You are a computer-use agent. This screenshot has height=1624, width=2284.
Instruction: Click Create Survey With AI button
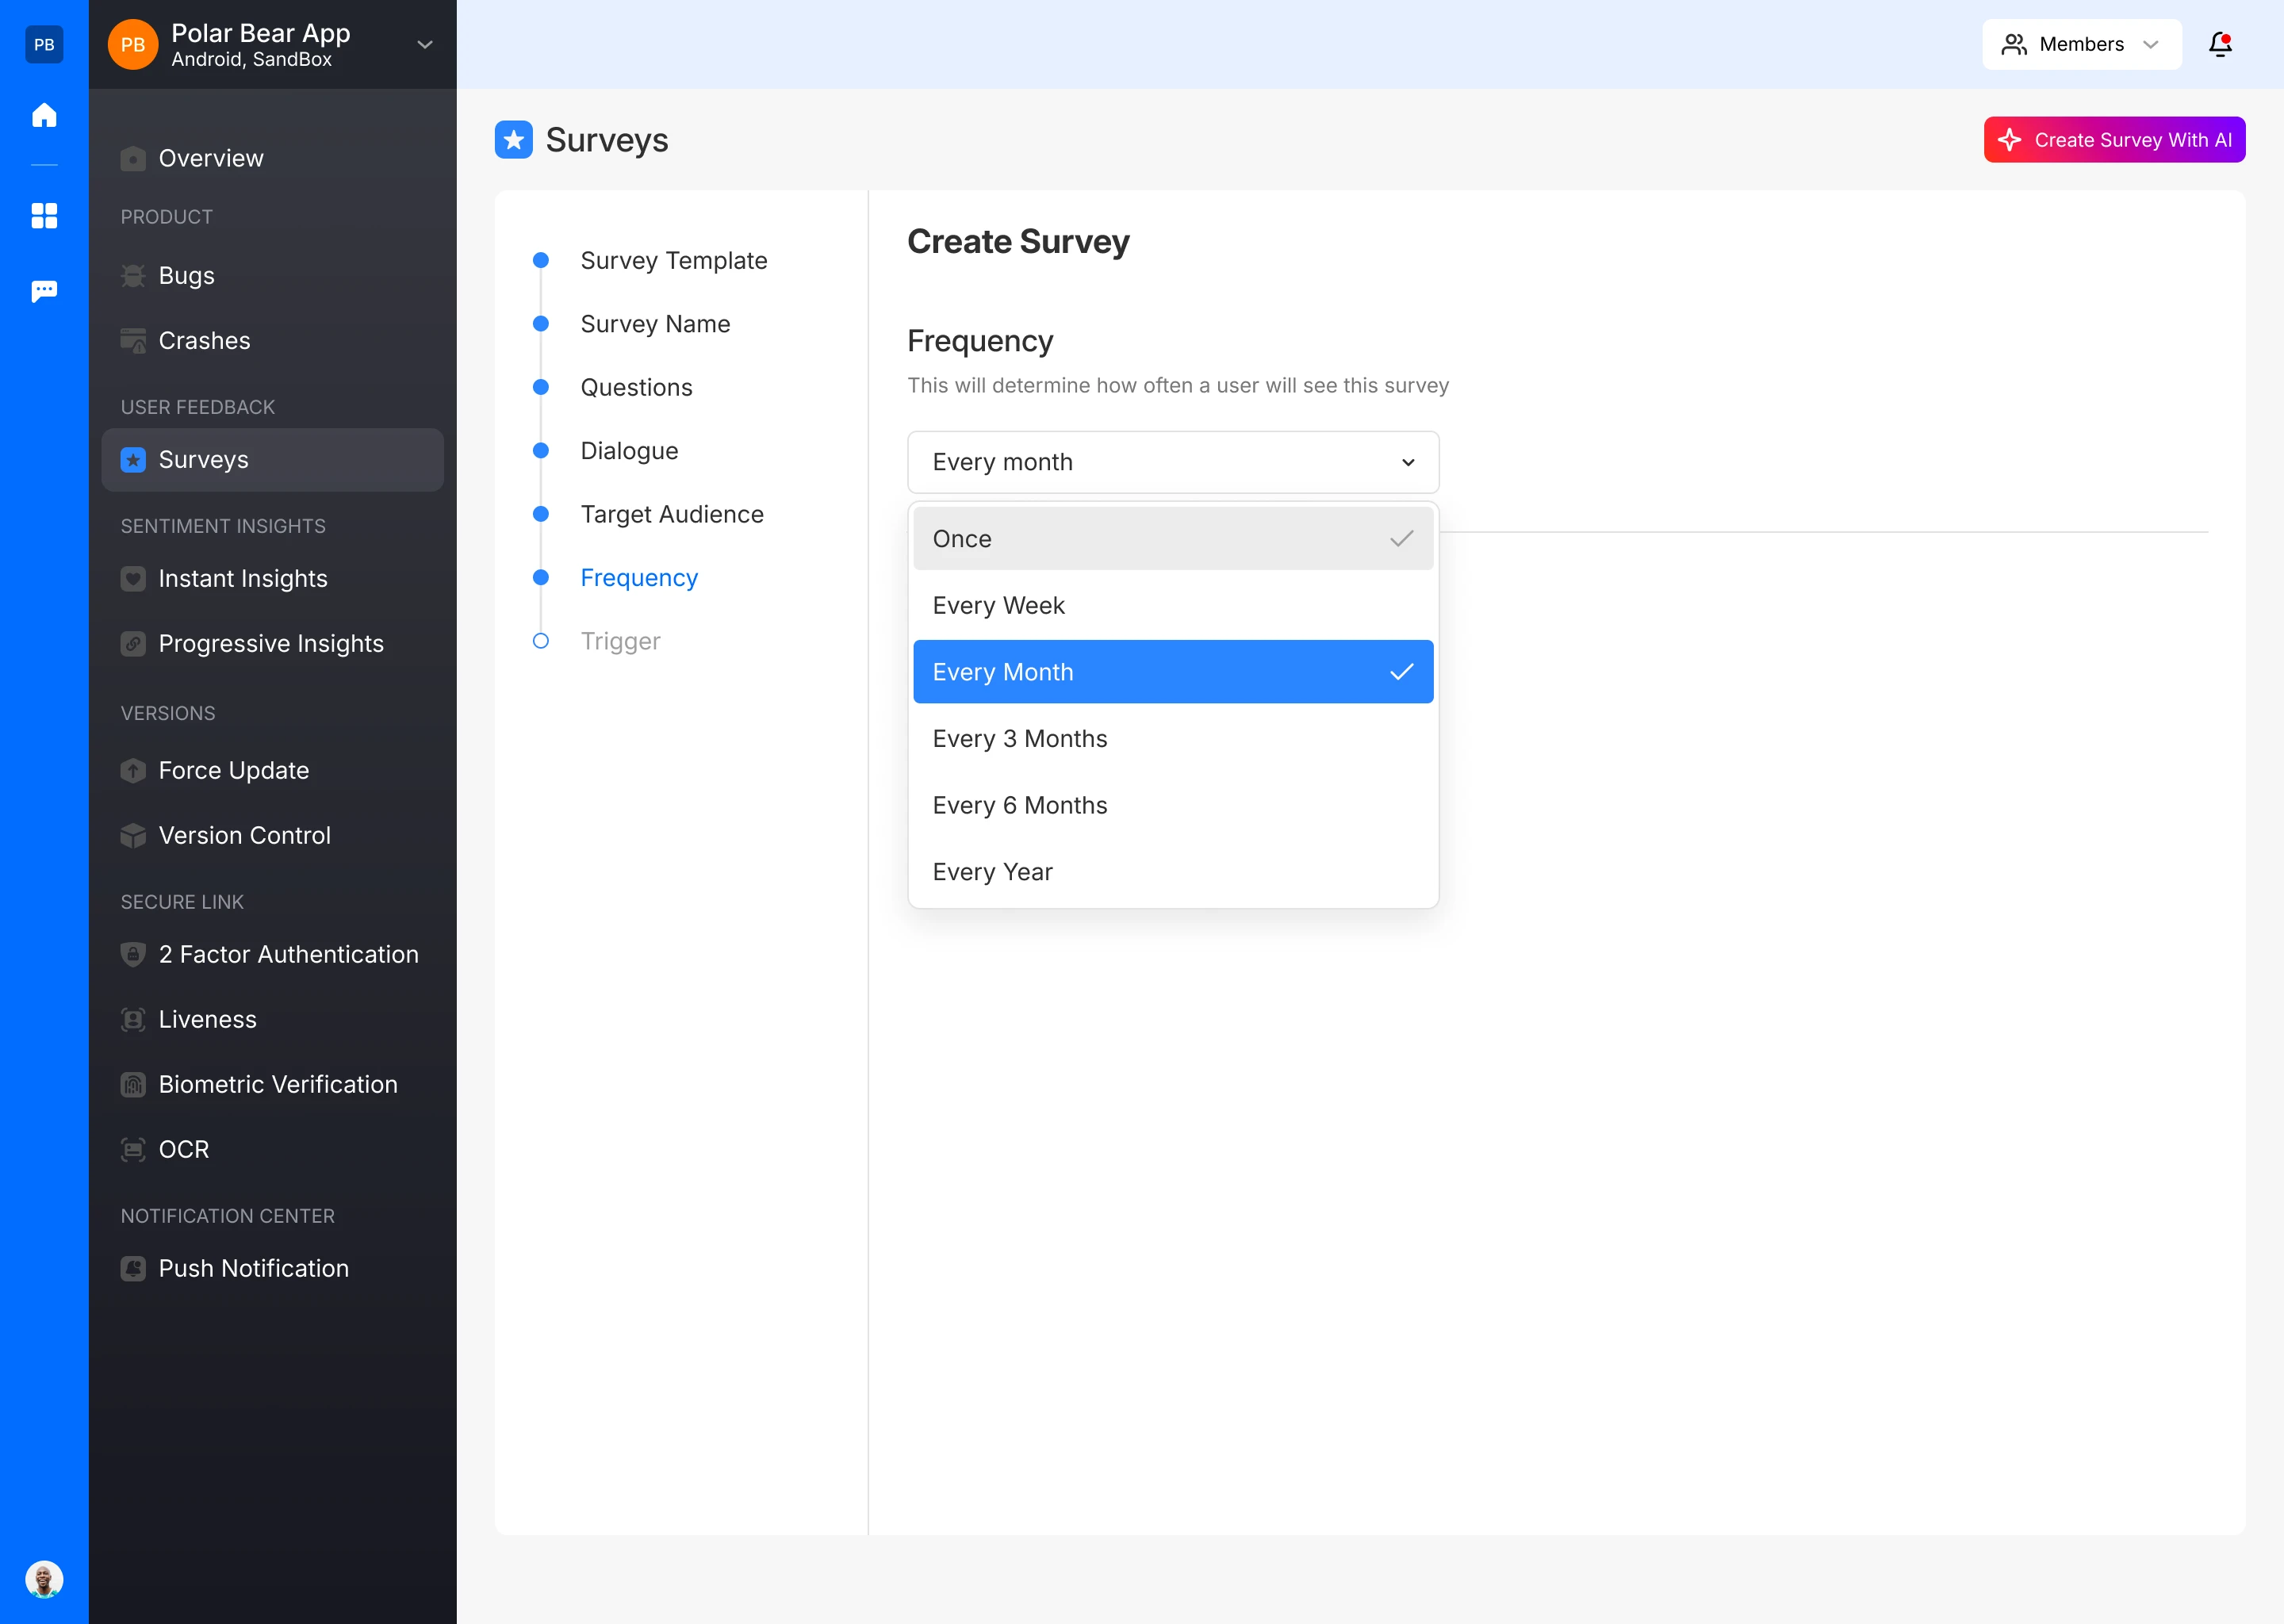(2113, 140)
